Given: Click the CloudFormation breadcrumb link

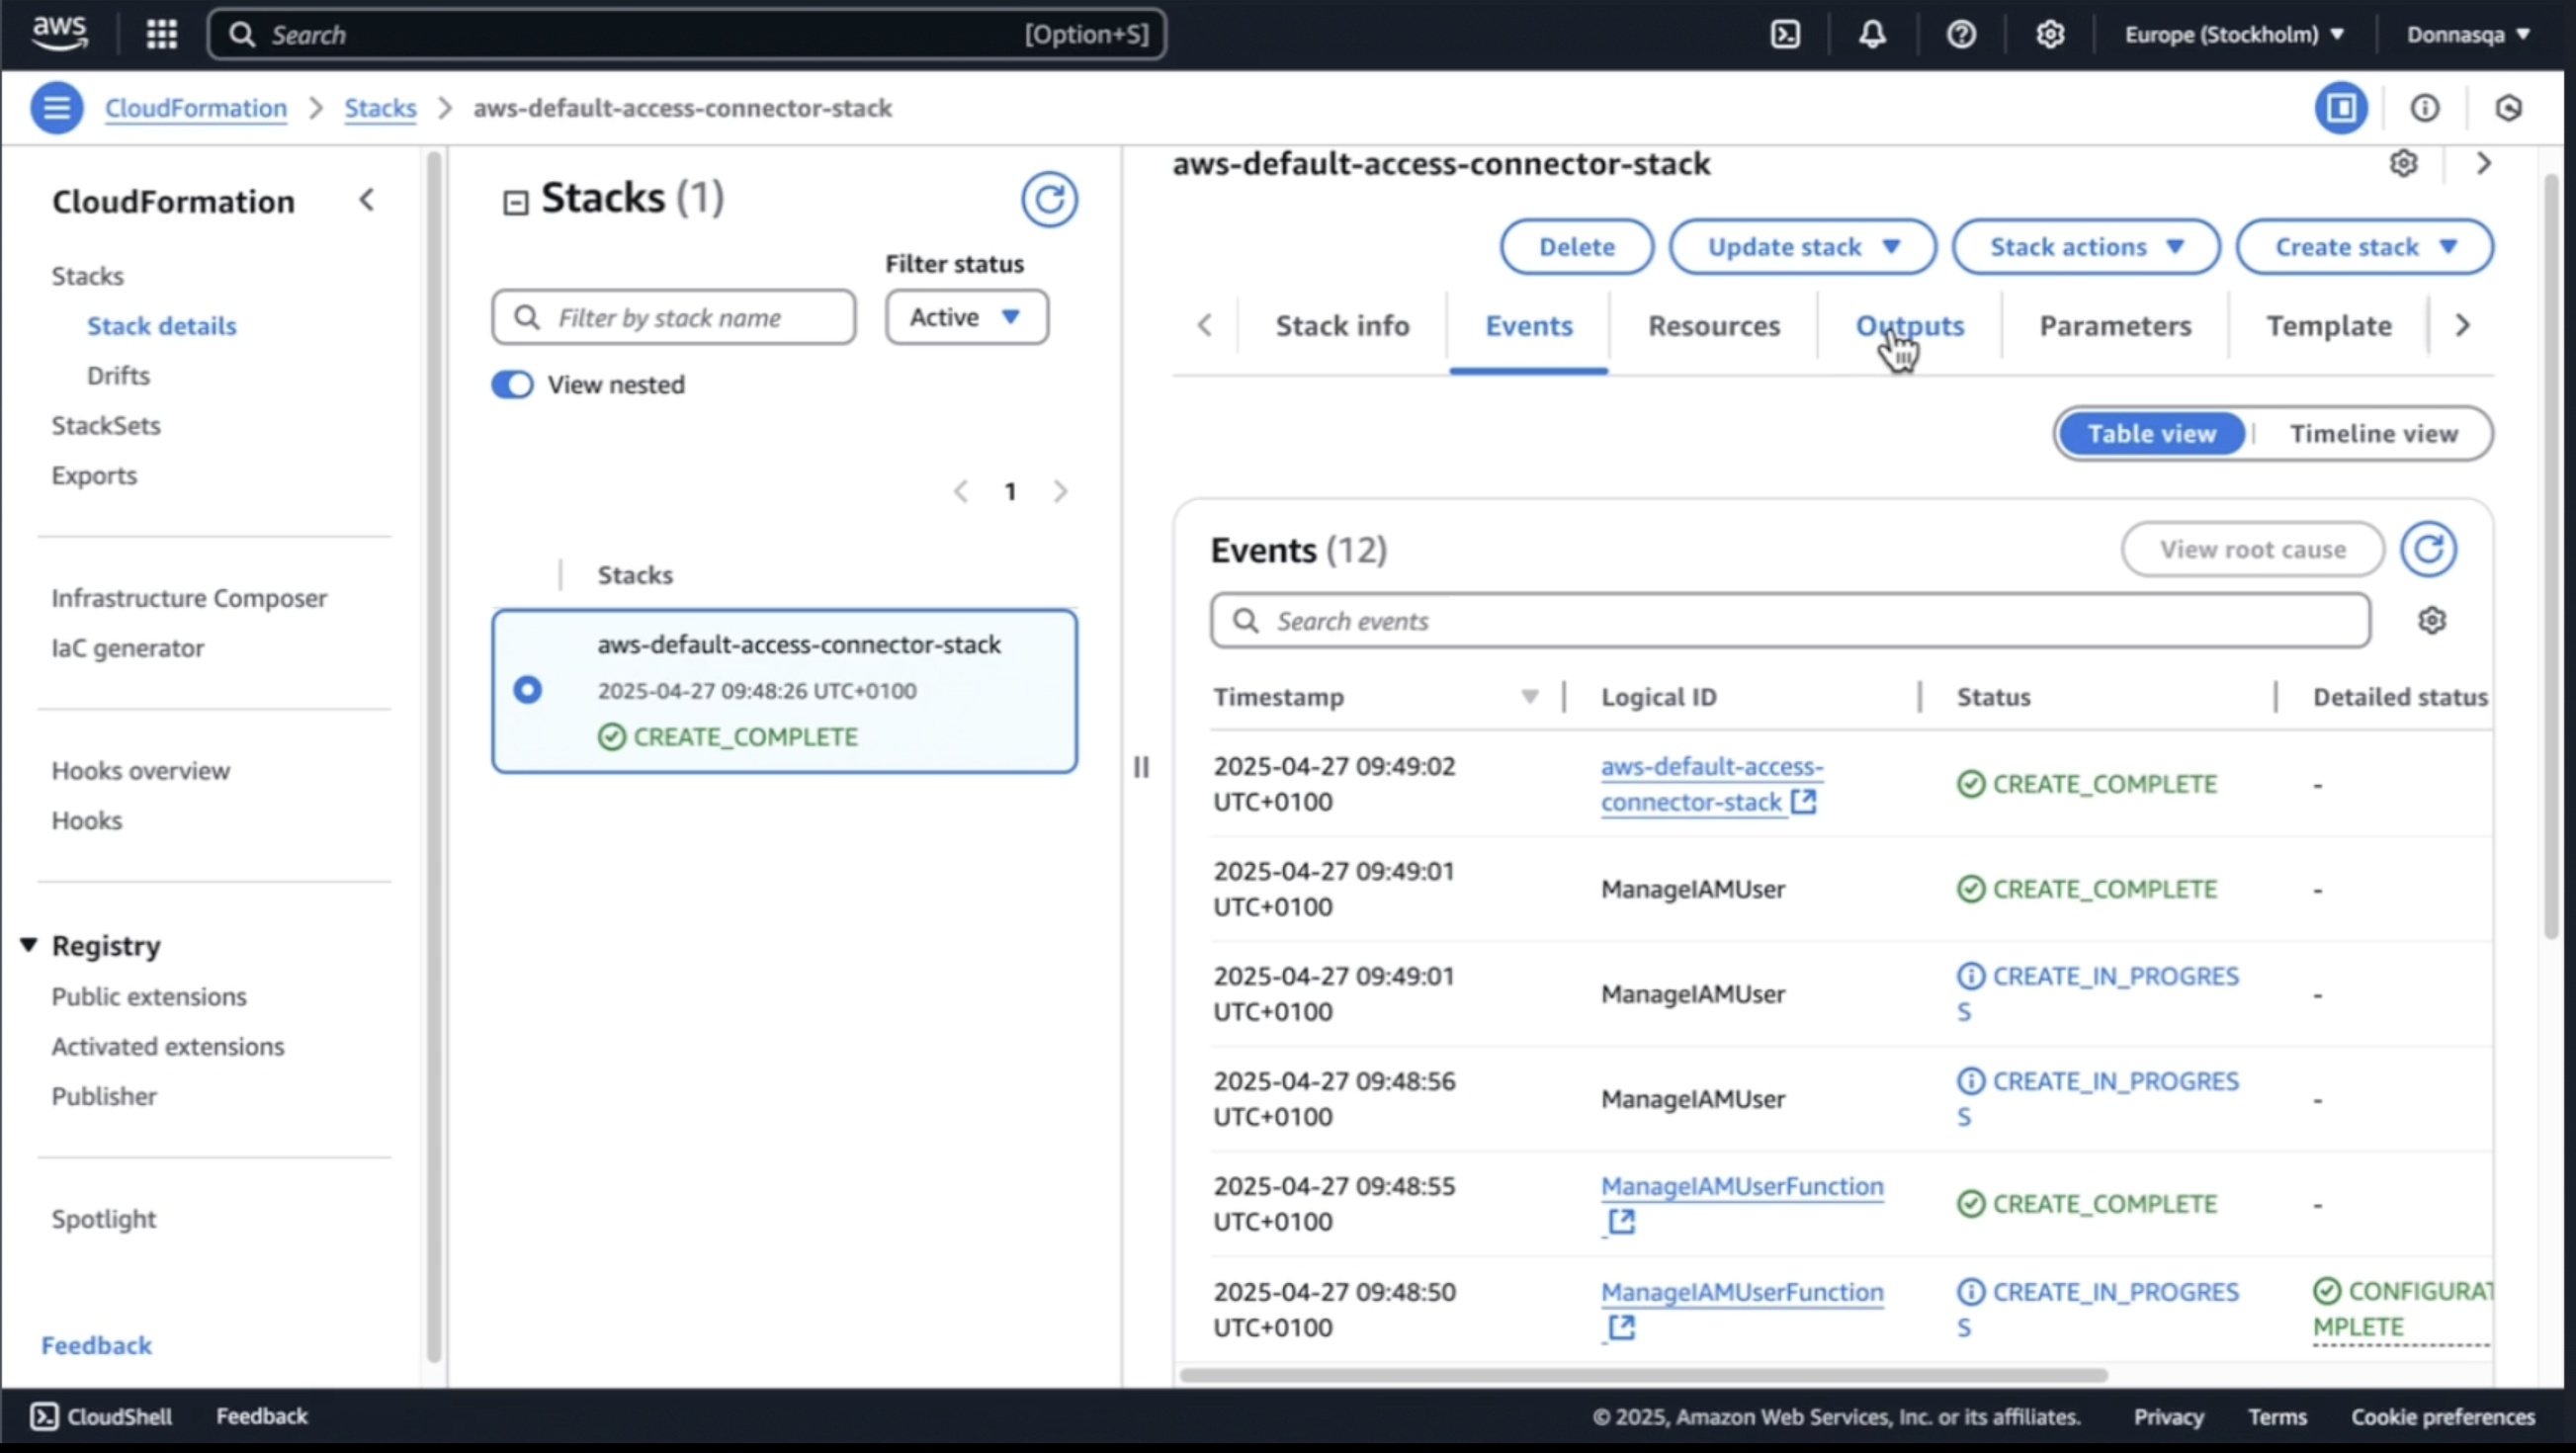Looking at the screenshot, I should point(196,107).
